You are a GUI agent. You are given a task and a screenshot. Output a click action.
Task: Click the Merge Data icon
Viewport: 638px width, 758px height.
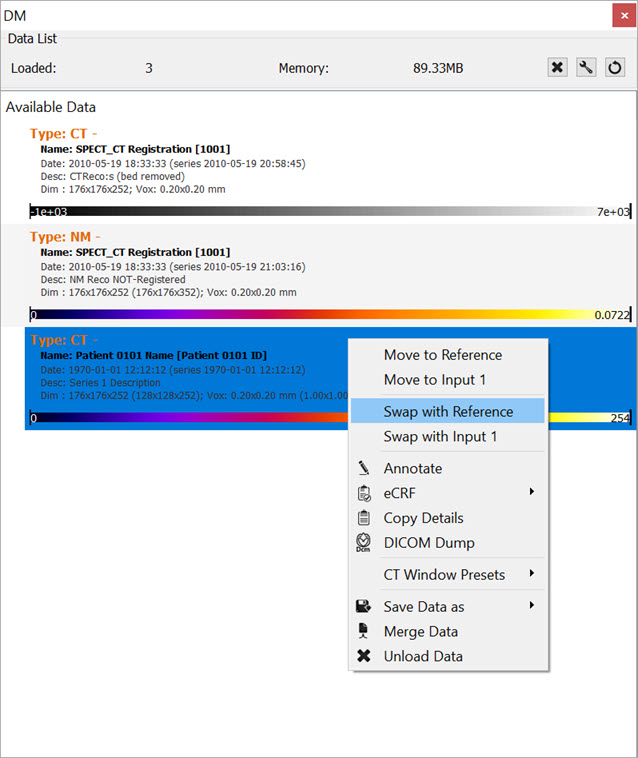pos(364,631)
